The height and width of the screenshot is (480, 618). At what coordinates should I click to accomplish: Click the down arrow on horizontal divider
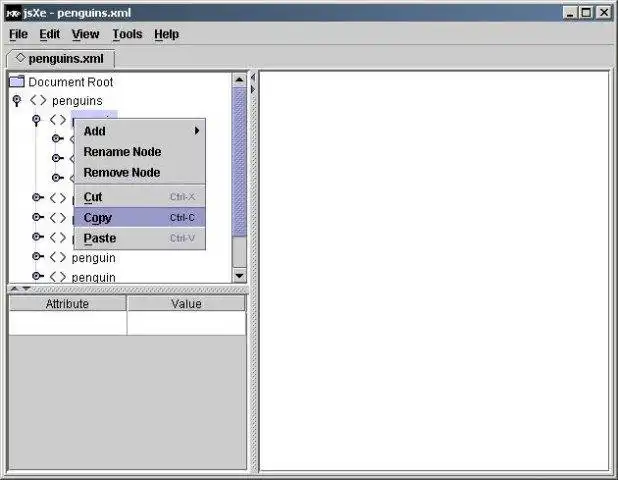pos(26,289)
